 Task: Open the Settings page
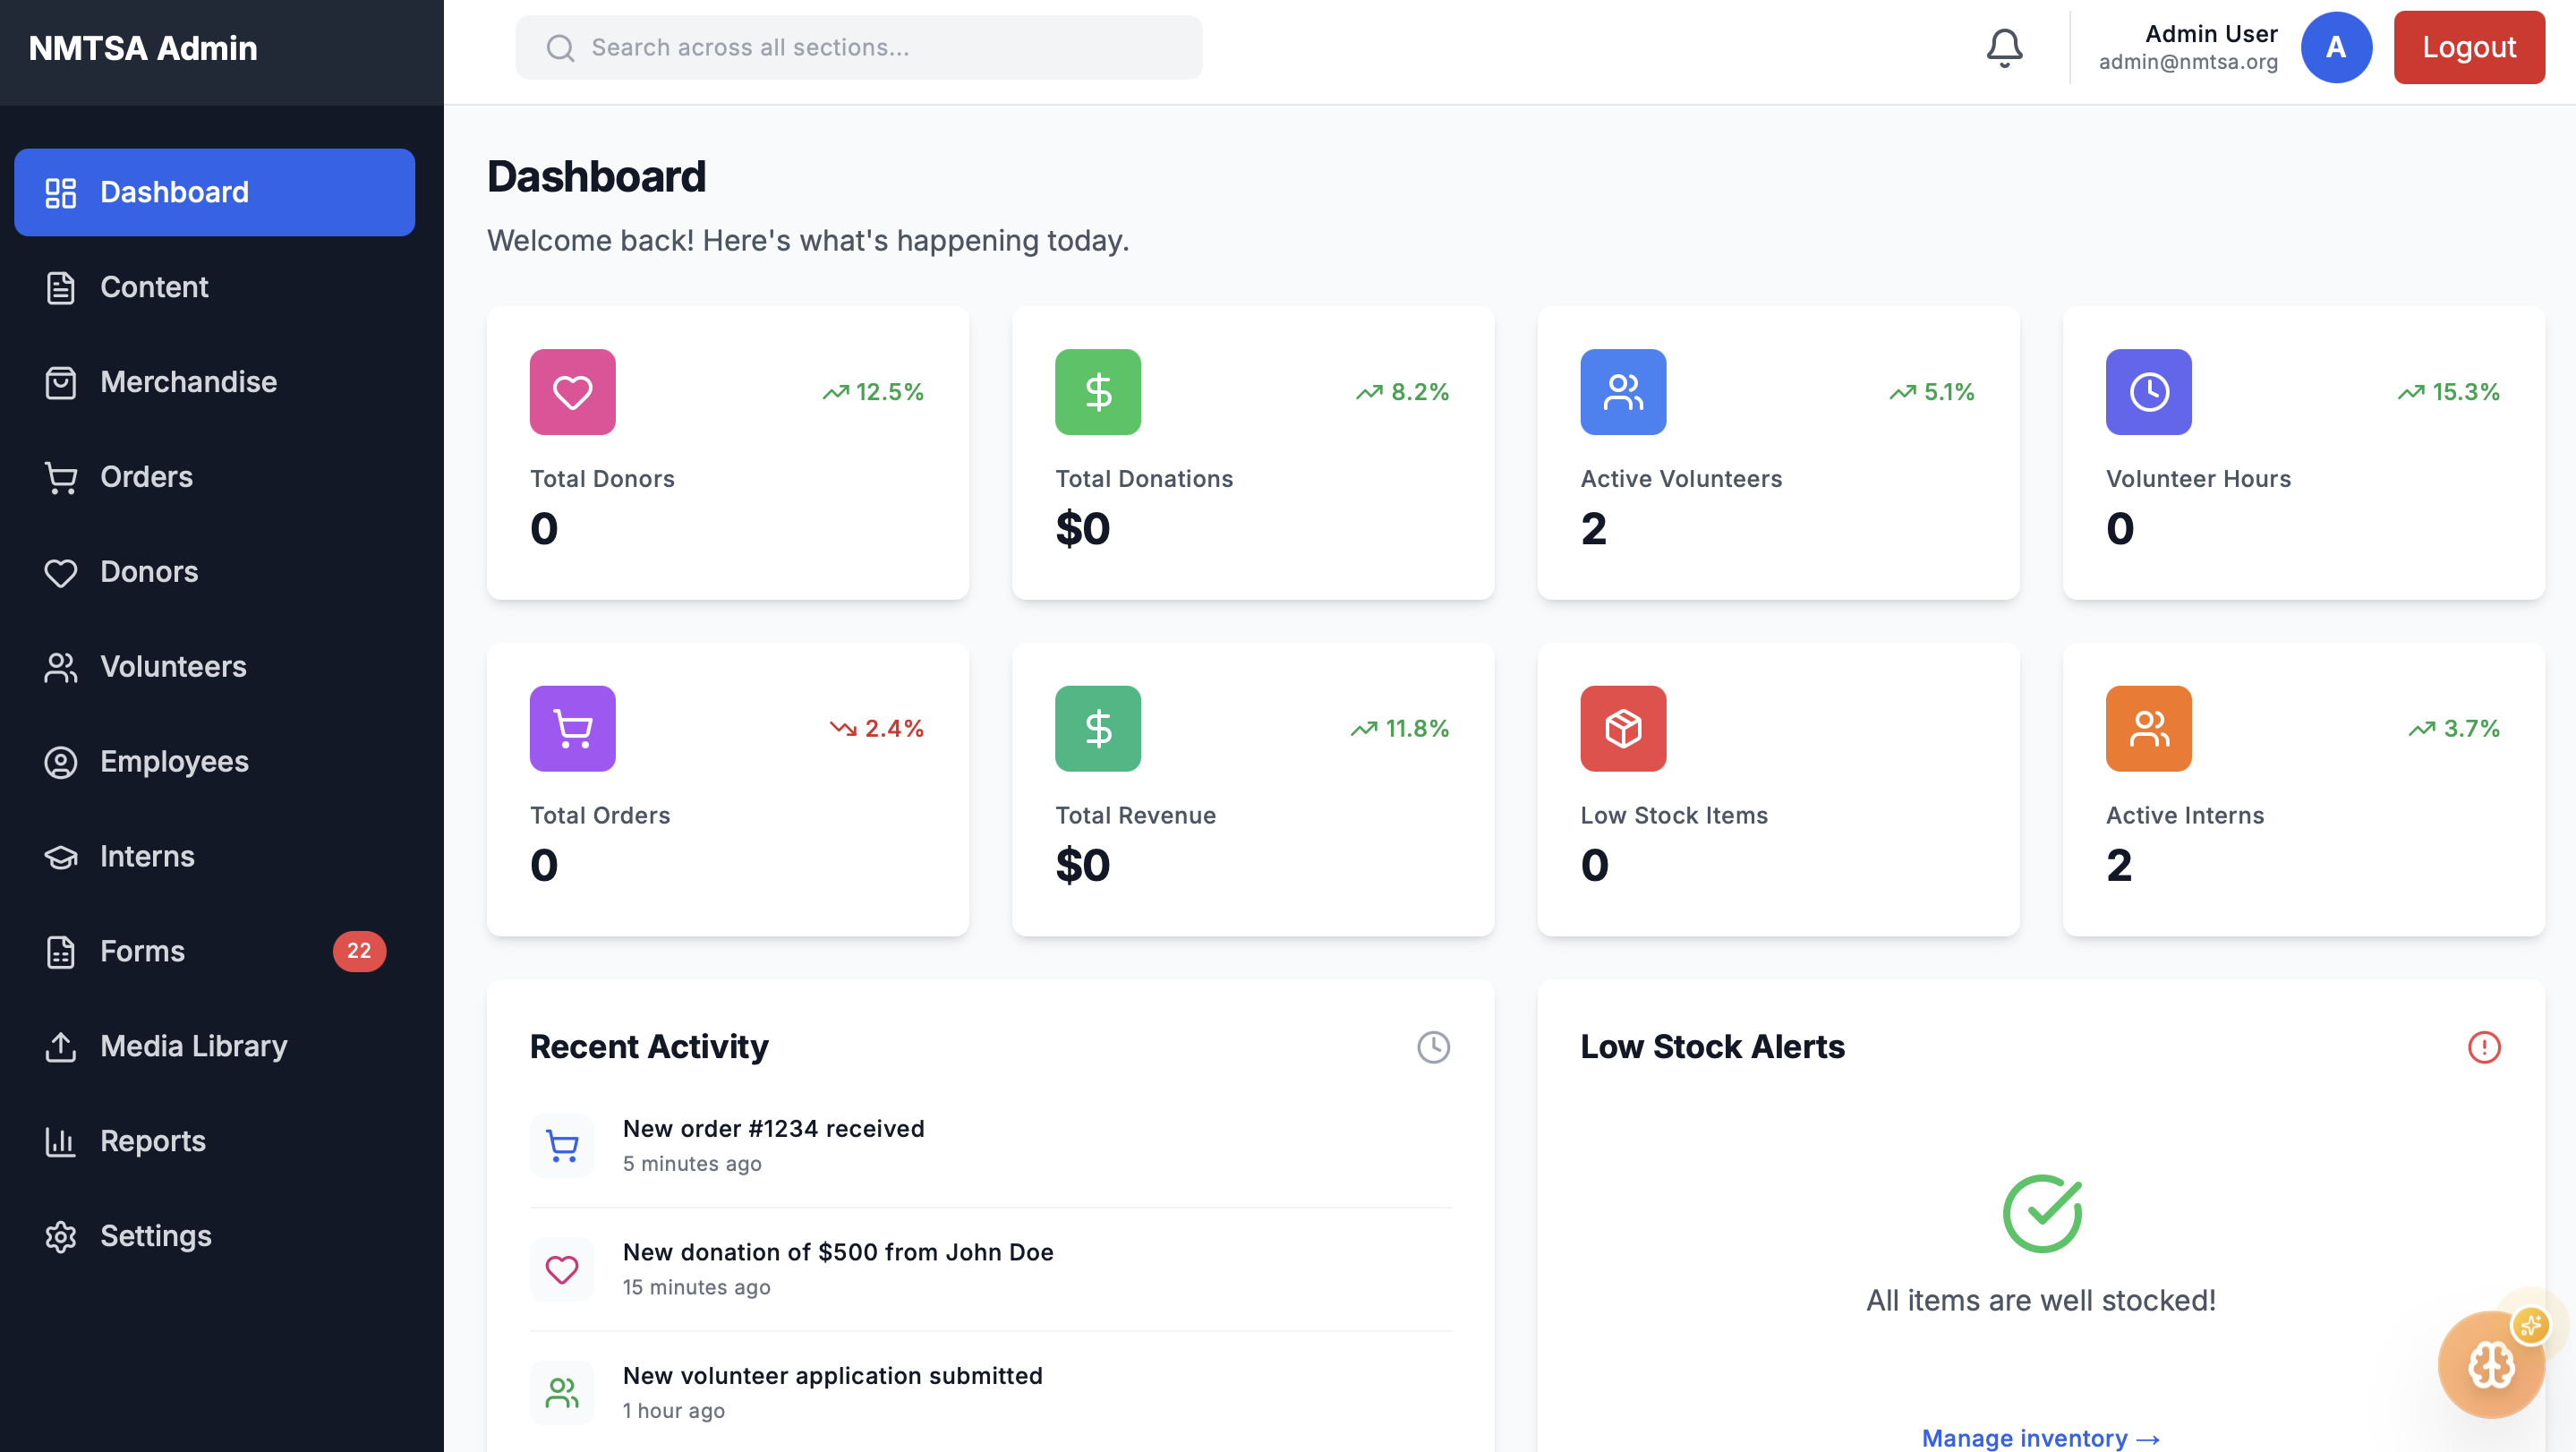[155, 1236]
